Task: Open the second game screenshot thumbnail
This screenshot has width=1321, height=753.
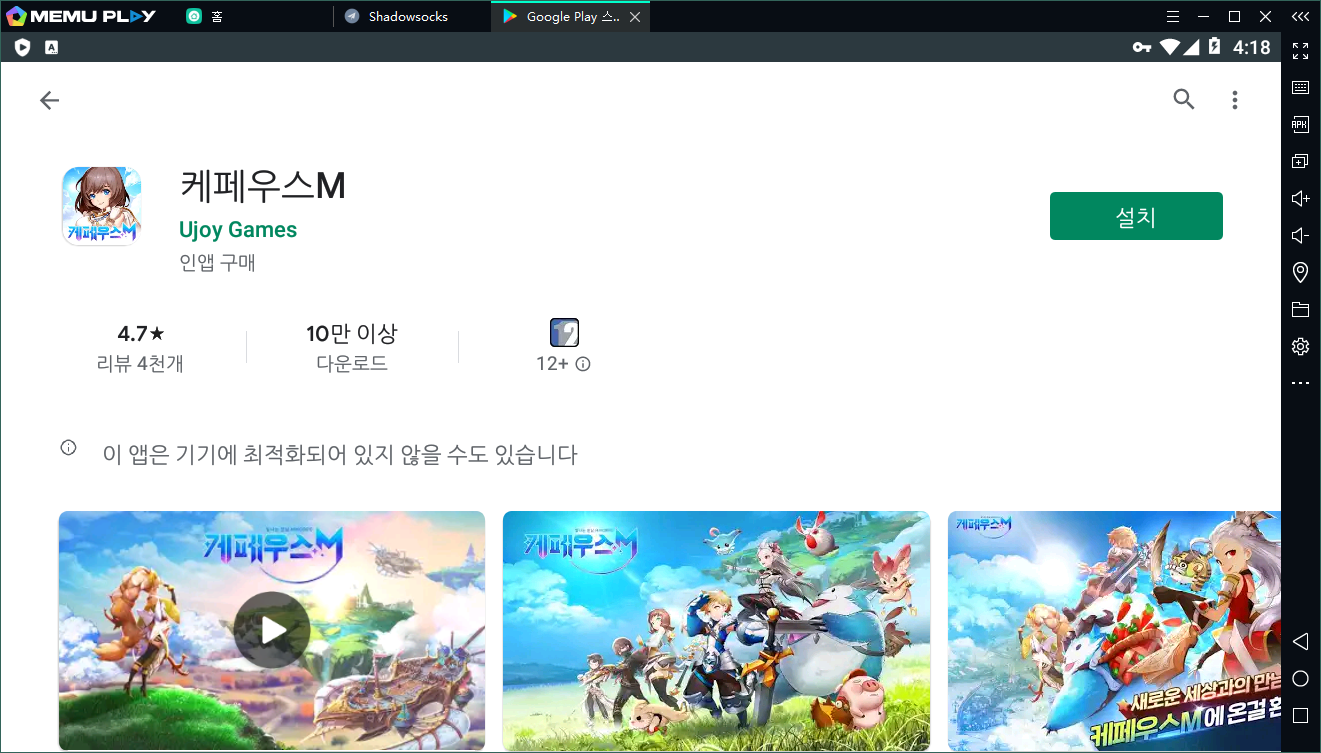Action: [x=716, y=630]
